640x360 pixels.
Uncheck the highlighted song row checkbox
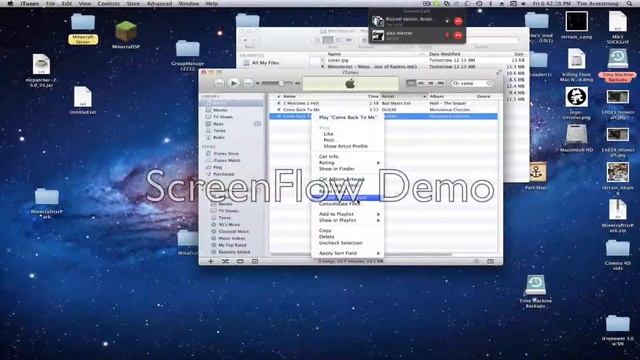279,116
